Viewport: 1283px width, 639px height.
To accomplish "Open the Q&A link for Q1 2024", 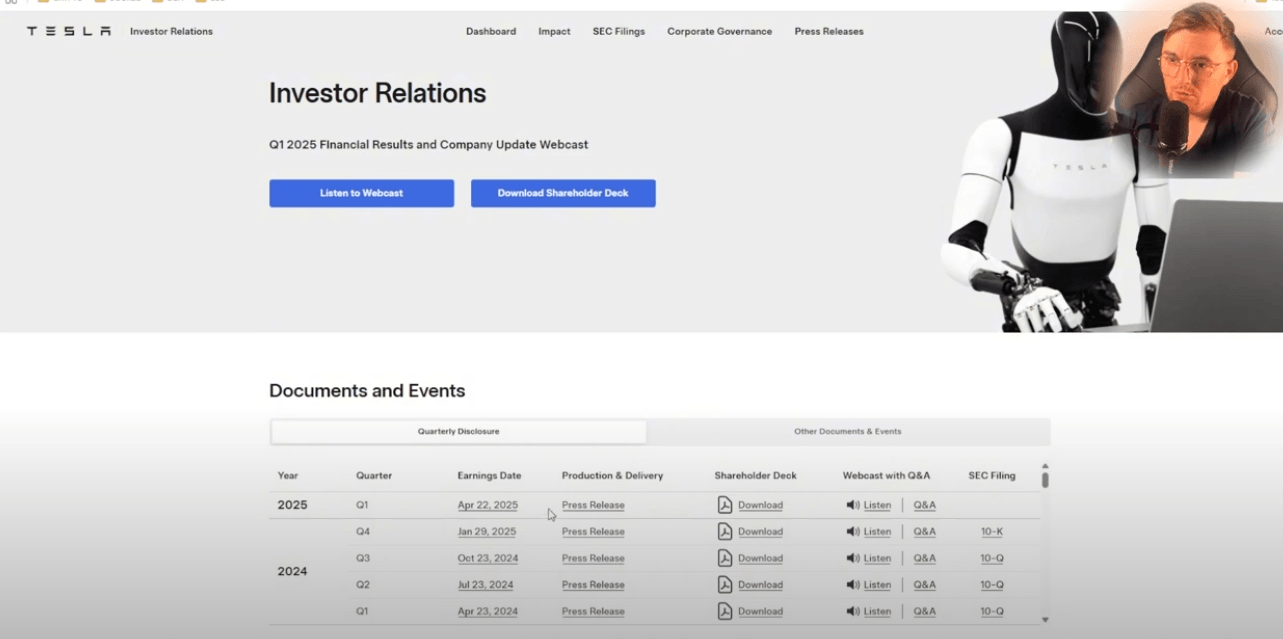I will [x=925, y=611].
